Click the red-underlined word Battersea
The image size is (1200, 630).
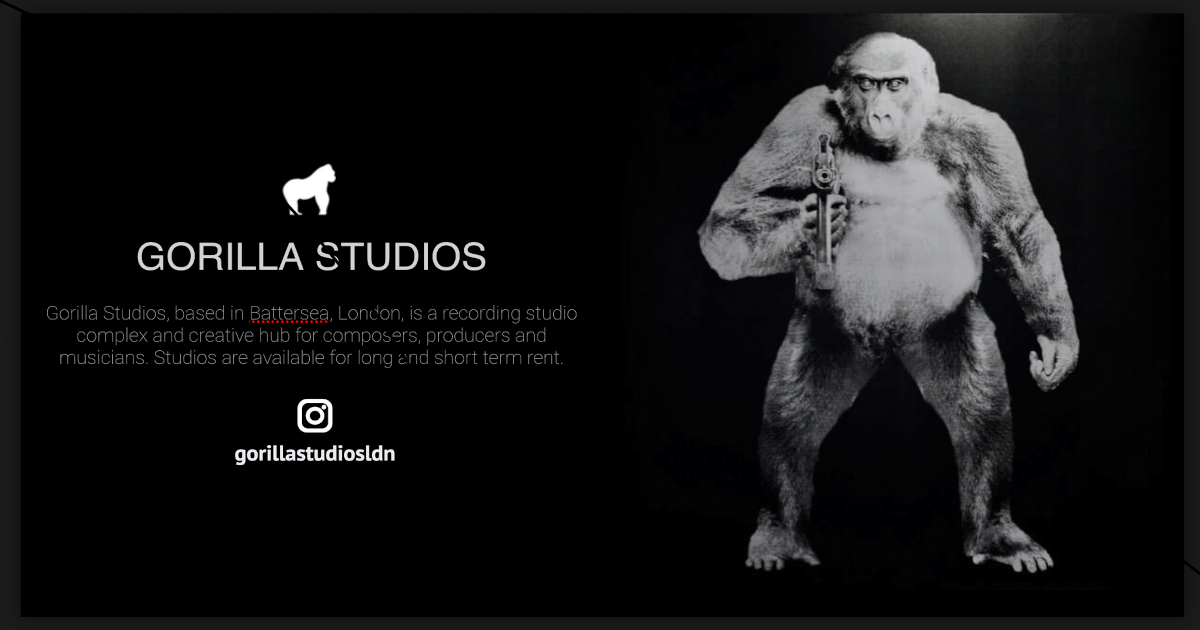tap(290, 314)
